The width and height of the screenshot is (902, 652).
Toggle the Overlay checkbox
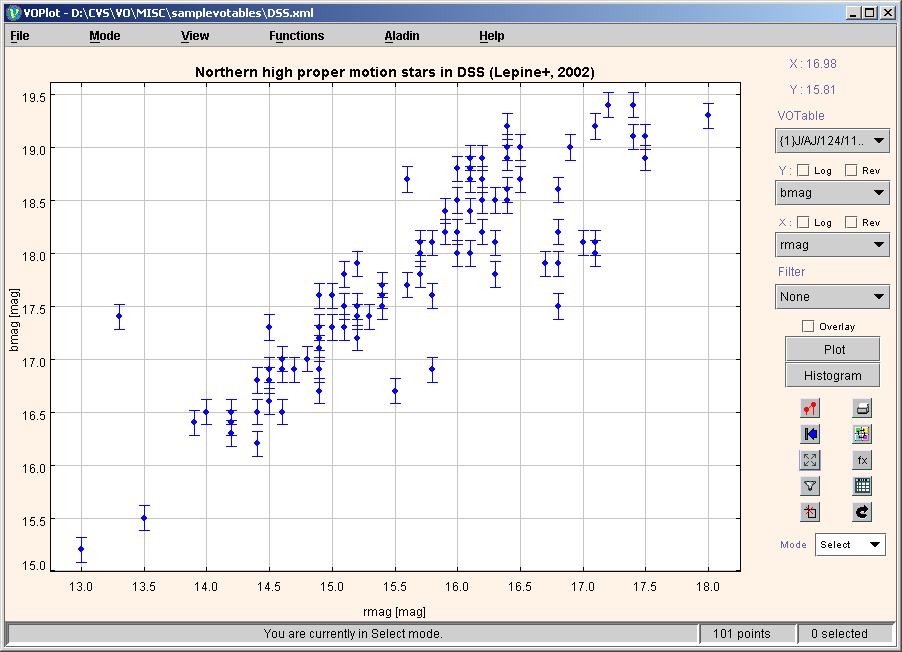808,326
